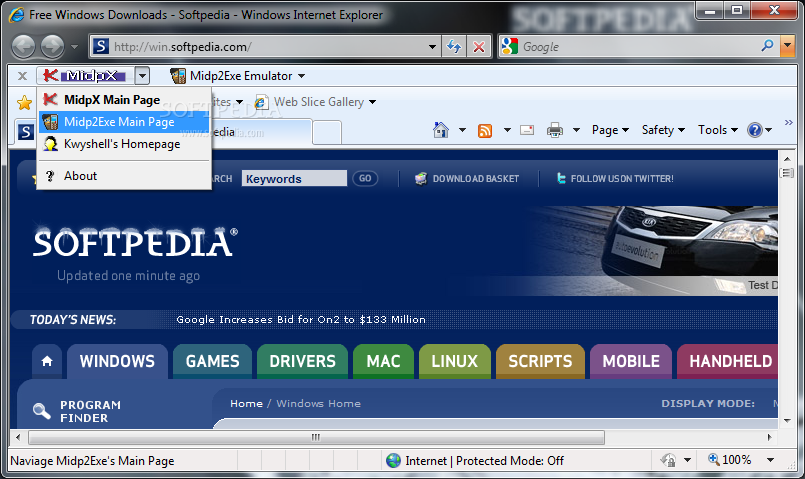805x479 pixels.
Task: Open the Midp2Exe Emulator menu
Action: tap(238, 76)
